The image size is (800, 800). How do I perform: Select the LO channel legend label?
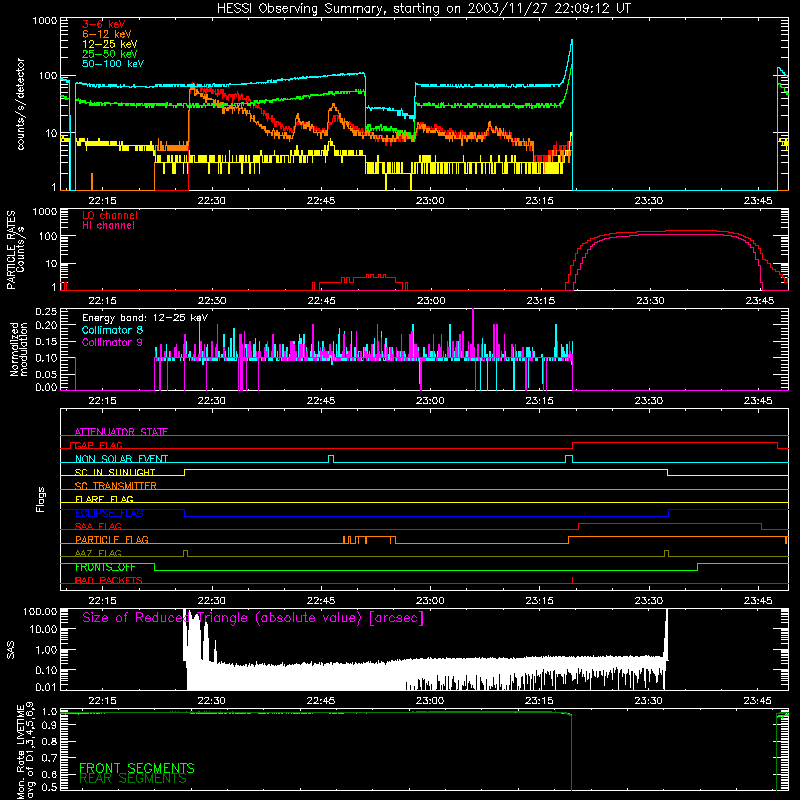110,215
